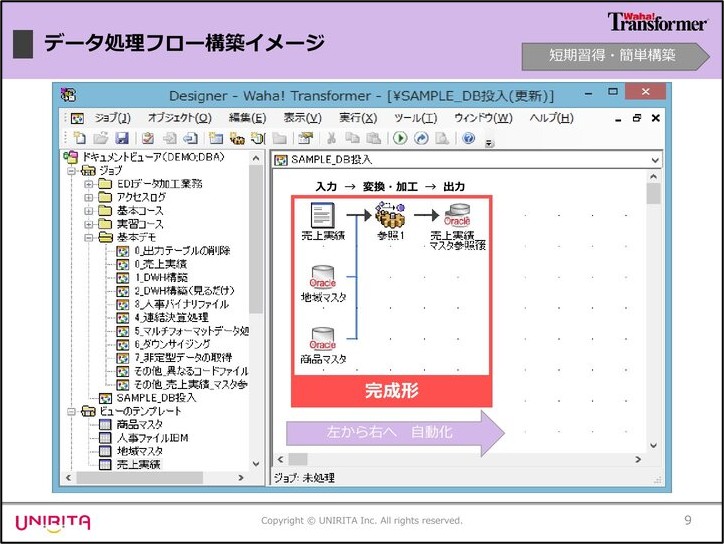Run the job with green play icon

400,138
